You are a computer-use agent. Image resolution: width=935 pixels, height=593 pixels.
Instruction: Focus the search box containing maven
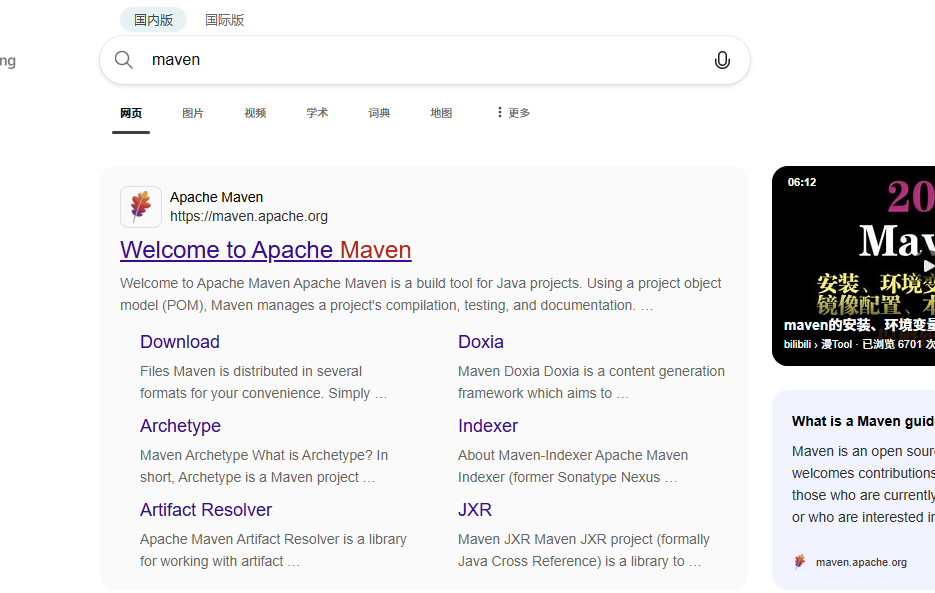tap(425, 60)
